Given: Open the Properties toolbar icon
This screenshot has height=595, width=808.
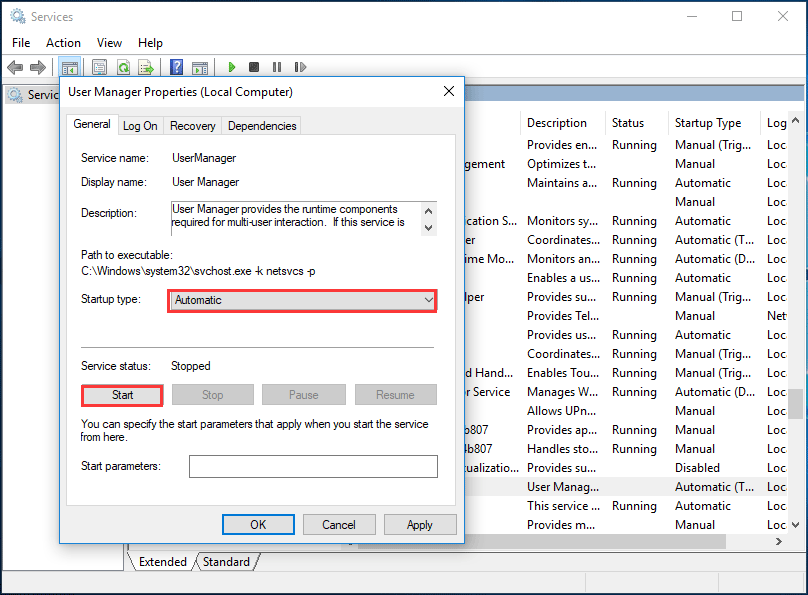Looking at the screenshot, I should (x=99, y=67).
